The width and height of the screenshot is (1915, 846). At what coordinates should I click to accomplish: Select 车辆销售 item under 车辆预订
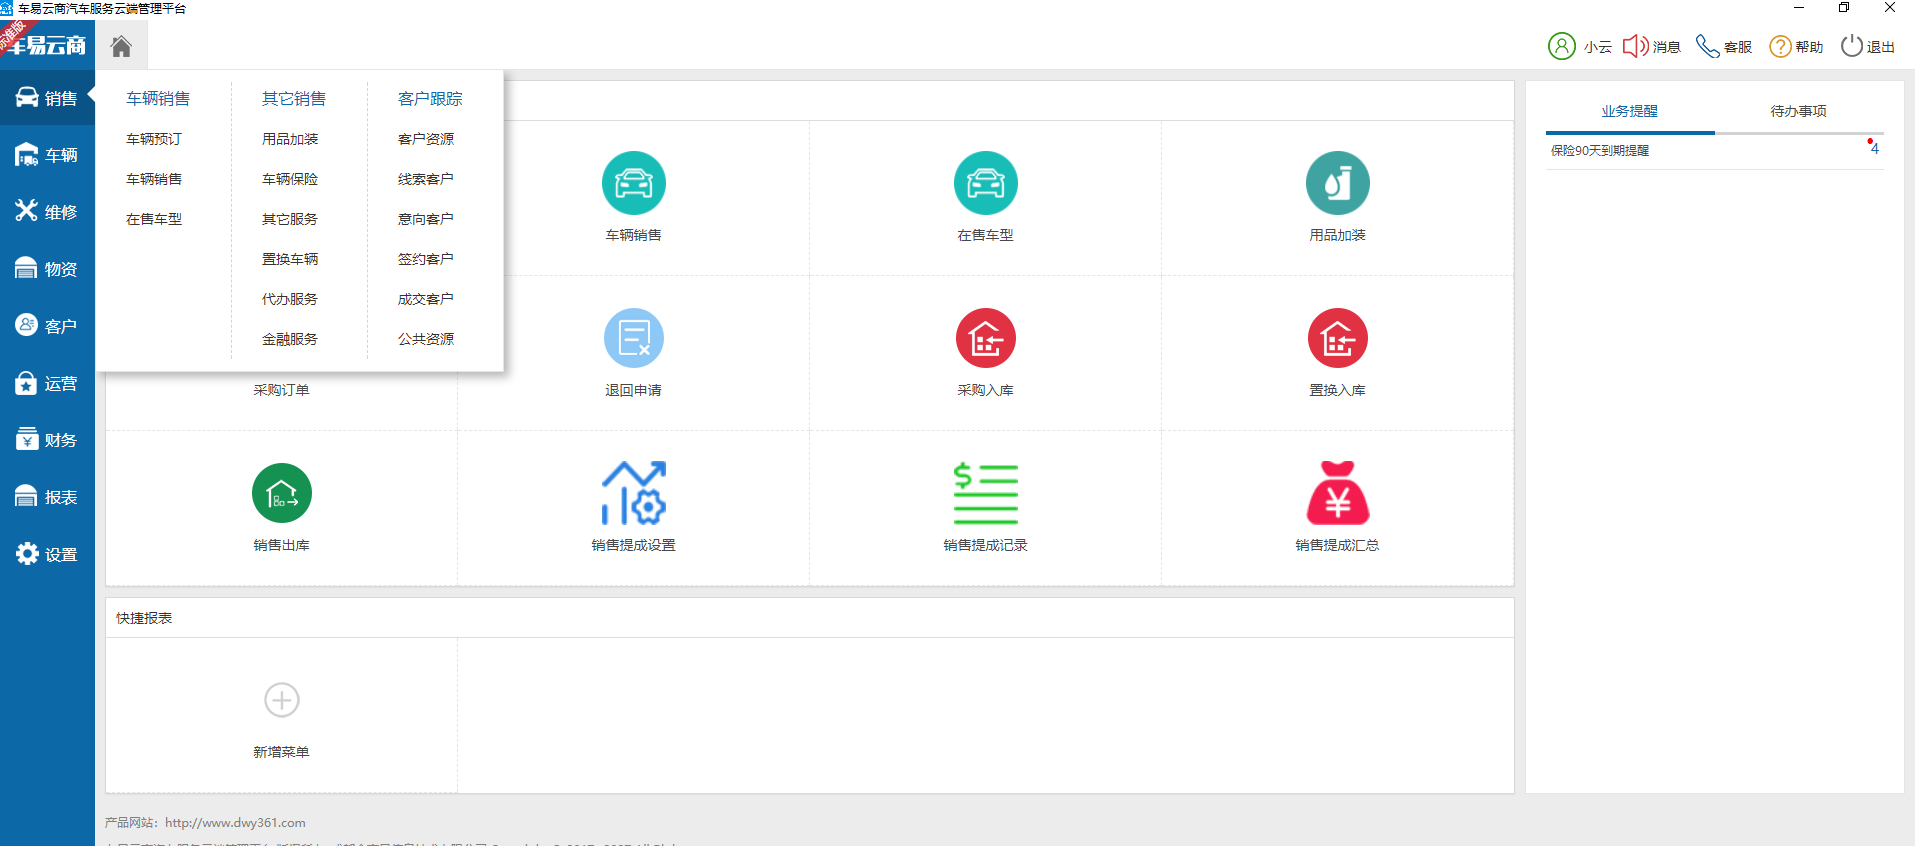pos(154,179)
